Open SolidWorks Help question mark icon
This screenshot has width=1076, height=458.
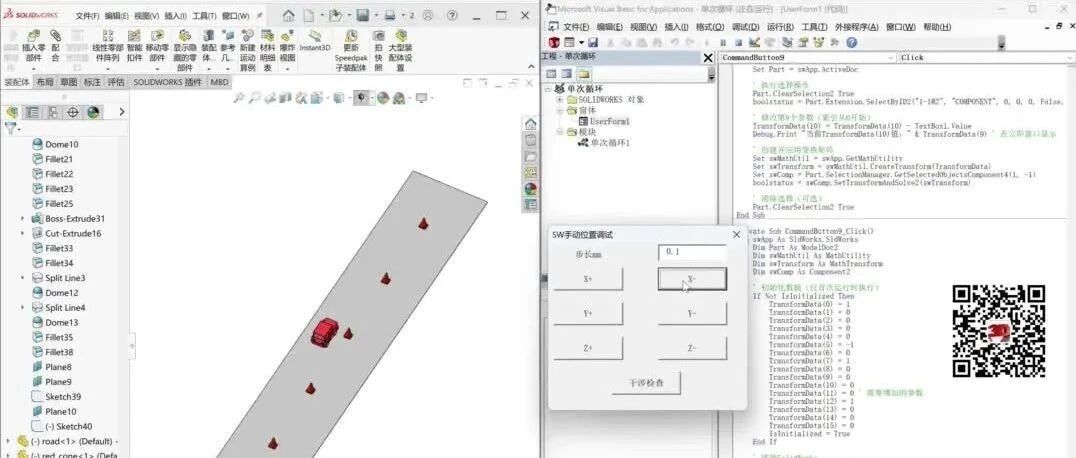click(x=452, y=15)
